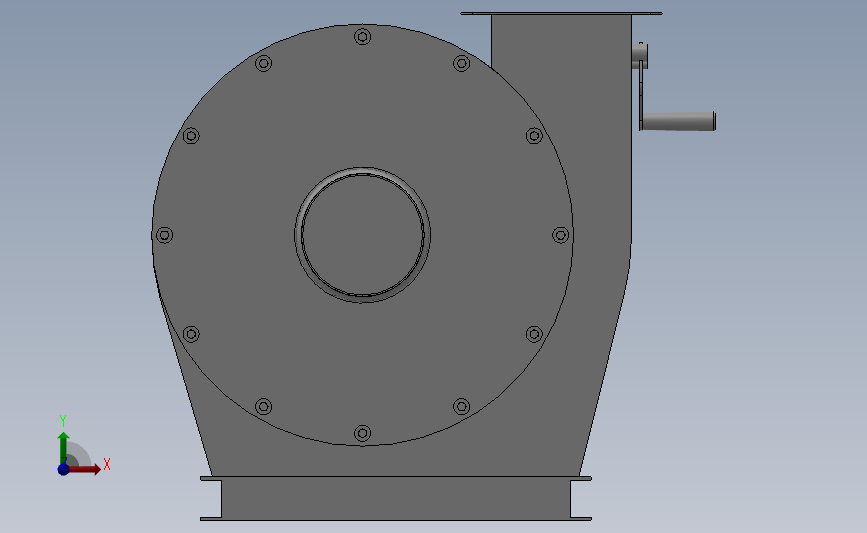The height and width of the screenshot is (533, 867).
Task: Select the red X label by the triad
Action: point(107,464)
